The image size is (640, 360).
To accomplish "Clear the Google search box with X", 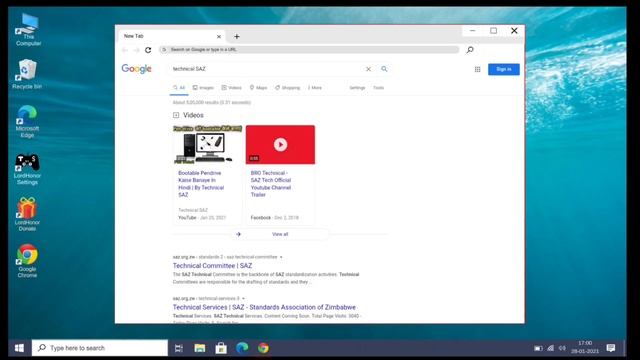I will (x=368, y=69).
